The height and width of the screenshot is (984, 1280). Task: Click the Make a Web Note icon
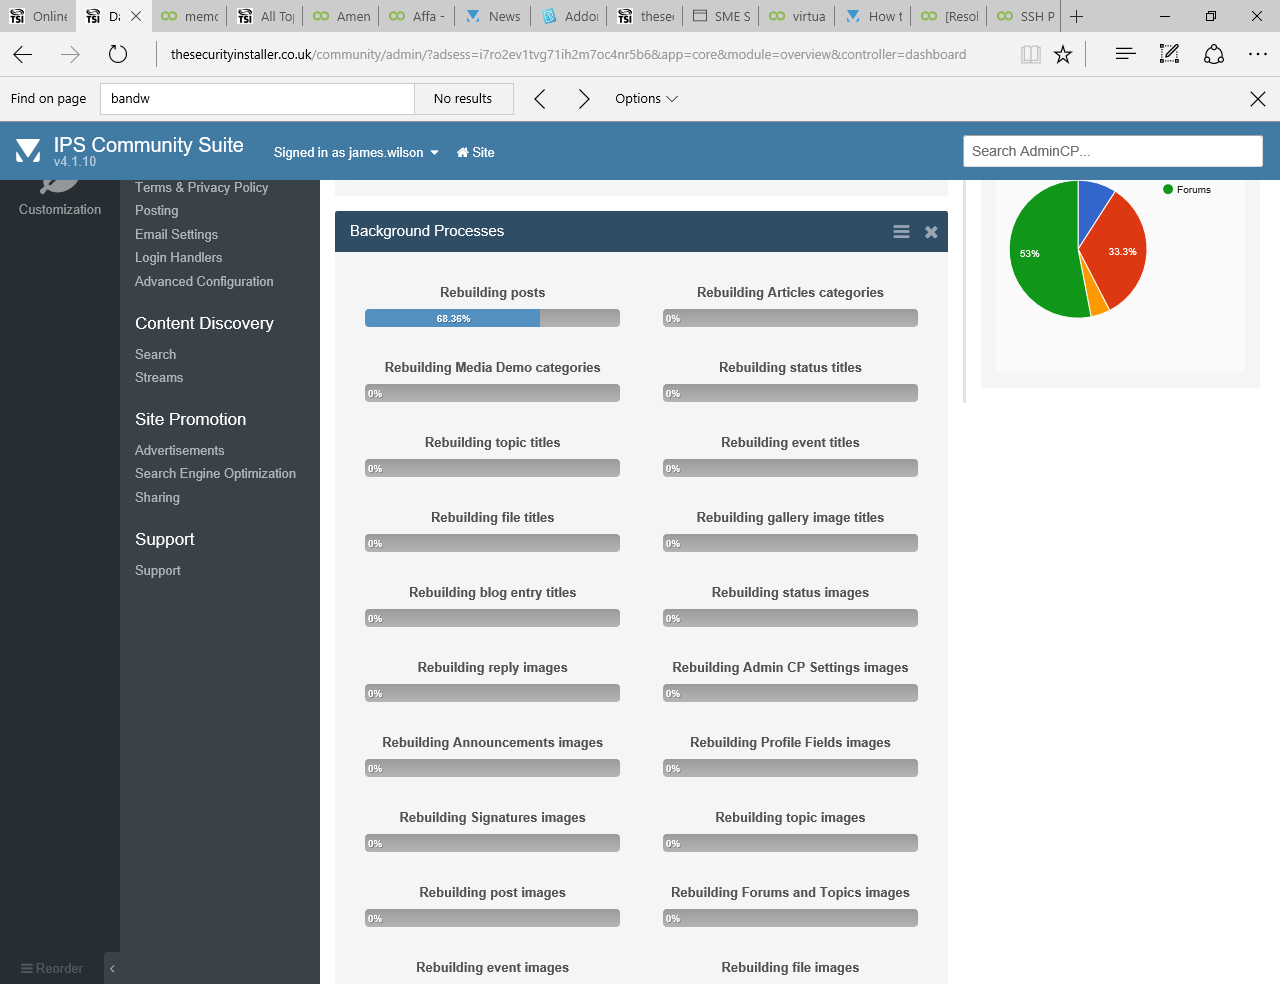[1169, 55]
